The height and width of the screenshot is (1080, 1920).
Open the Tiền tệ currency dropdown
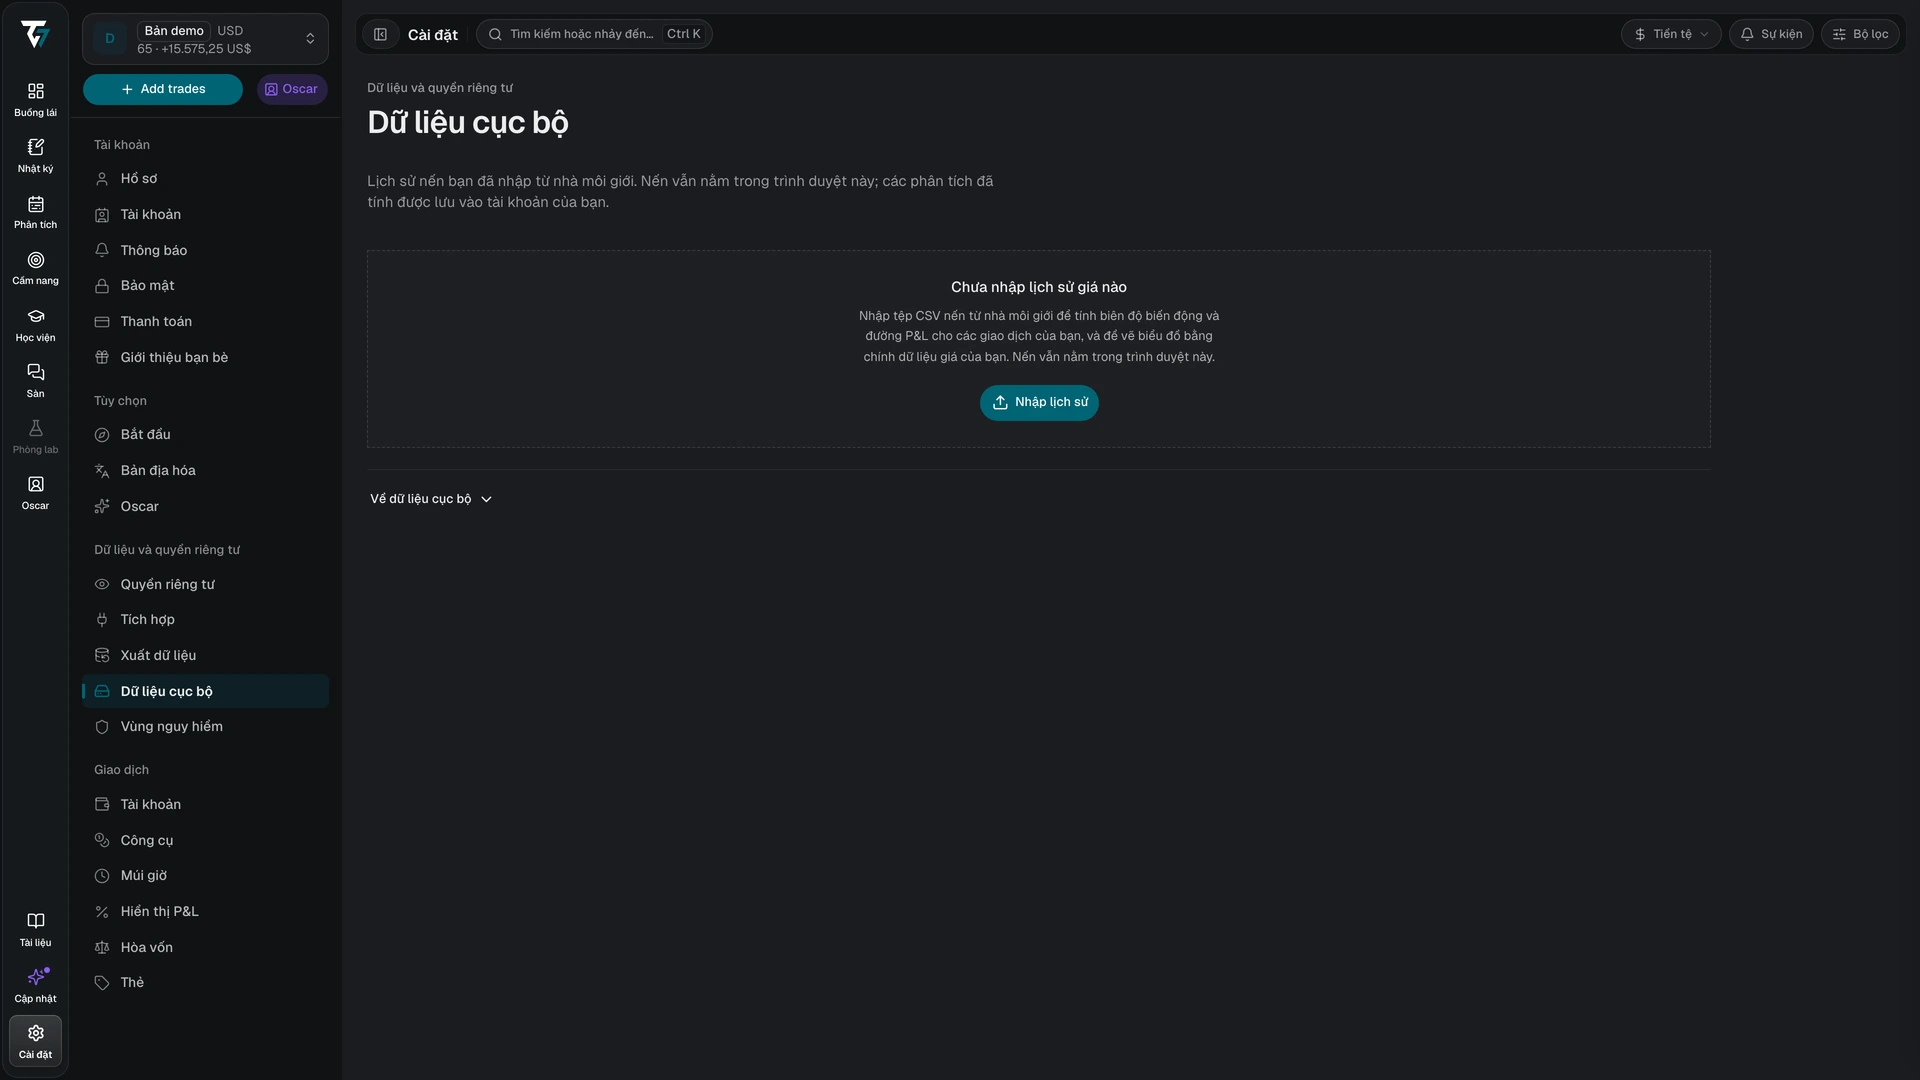(x=1671, y=34)
